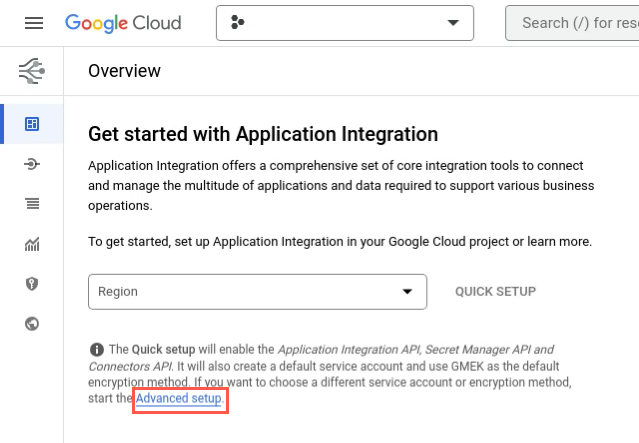Click the project picker dots icon
The width and height of the screenshot is (639, 443).
pos(238,22)
